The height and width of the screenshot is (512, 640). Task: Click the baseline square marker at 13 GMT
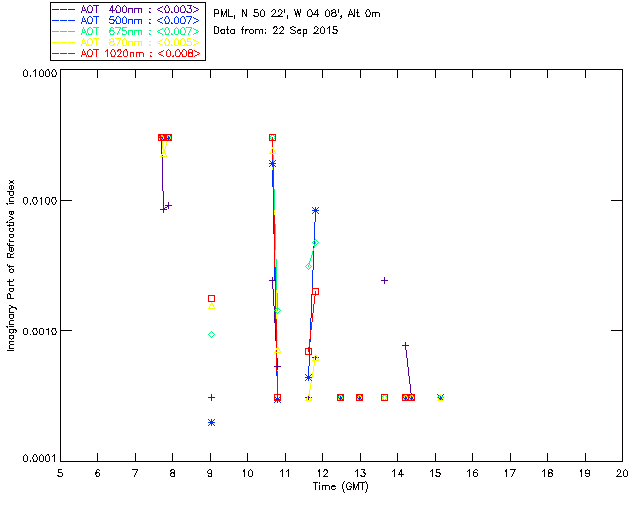pos(359,398)
